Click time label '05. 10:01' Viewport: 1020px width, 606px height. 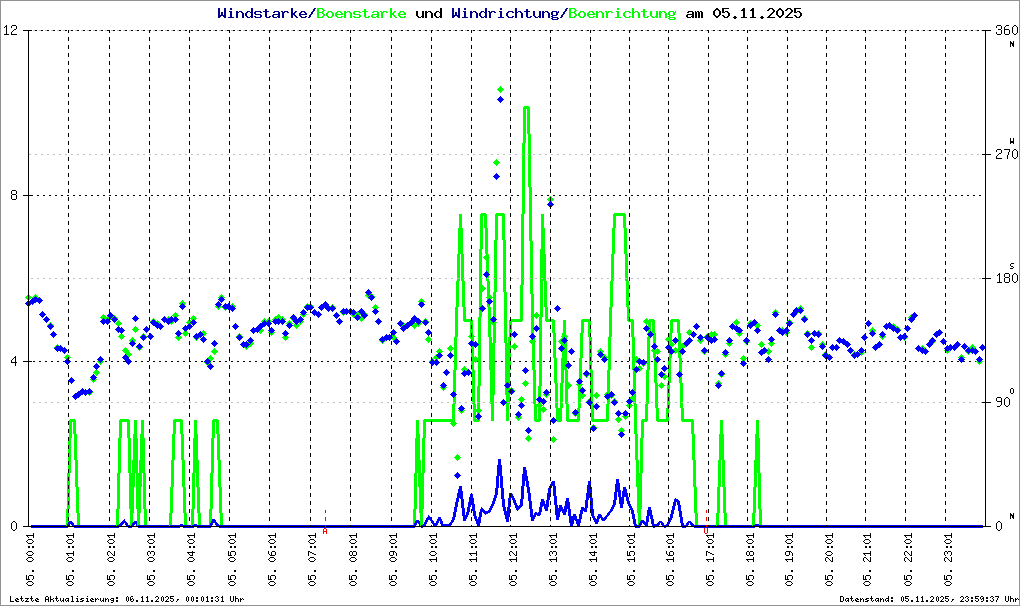coord(433,560)
